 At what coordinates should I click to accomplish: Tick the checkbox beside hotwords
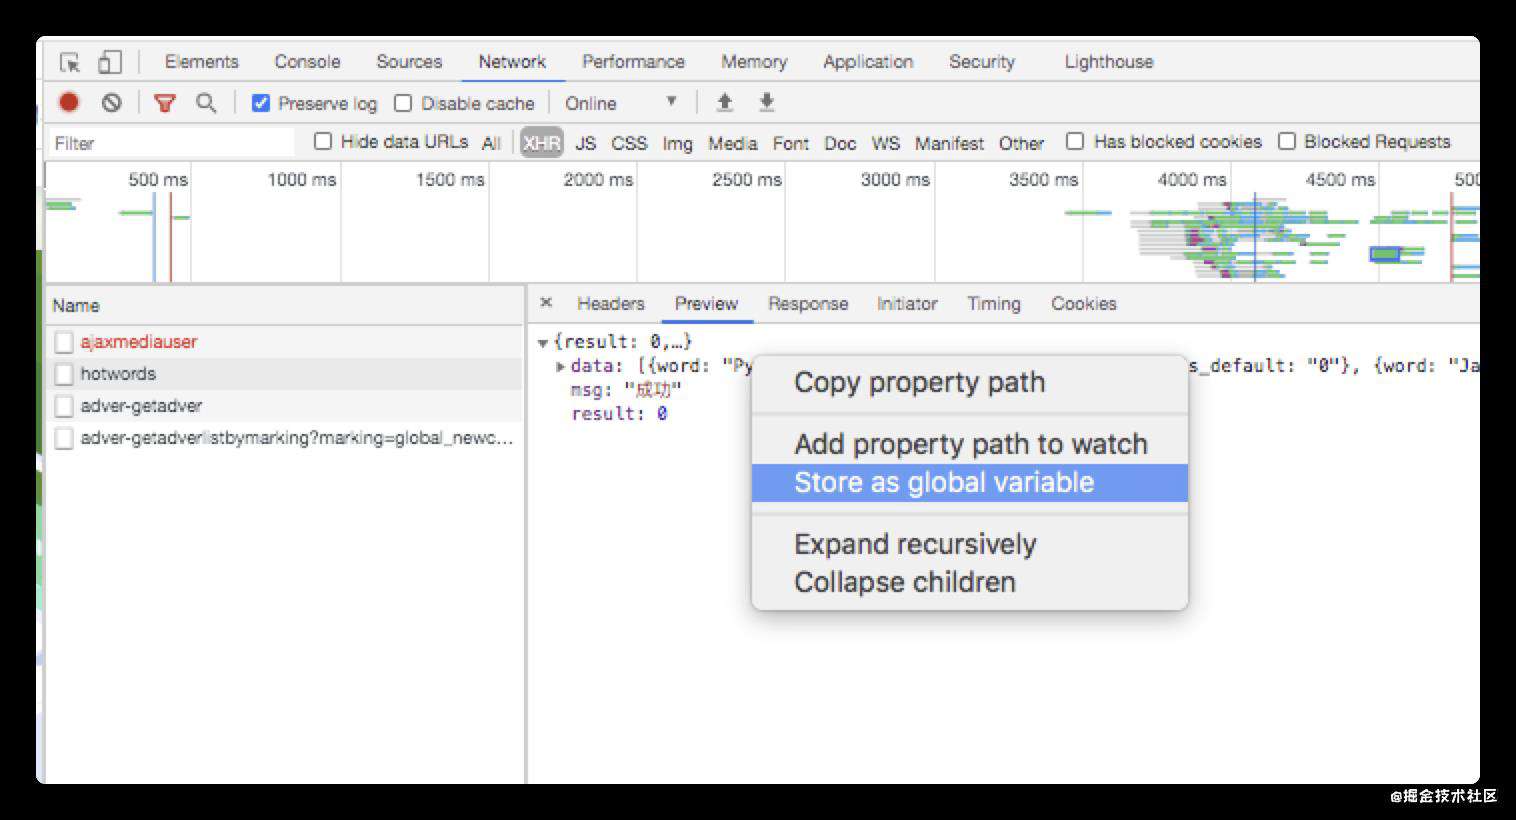click(64, 374)
